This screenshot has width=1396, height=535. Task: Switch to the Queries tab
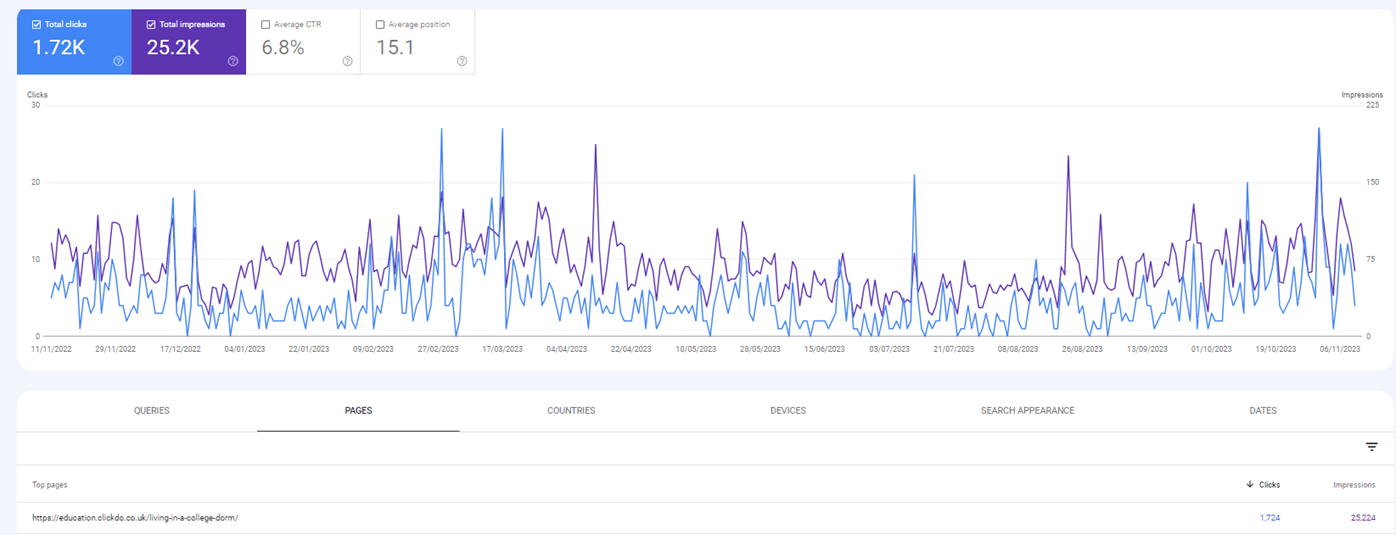(152, 411)
